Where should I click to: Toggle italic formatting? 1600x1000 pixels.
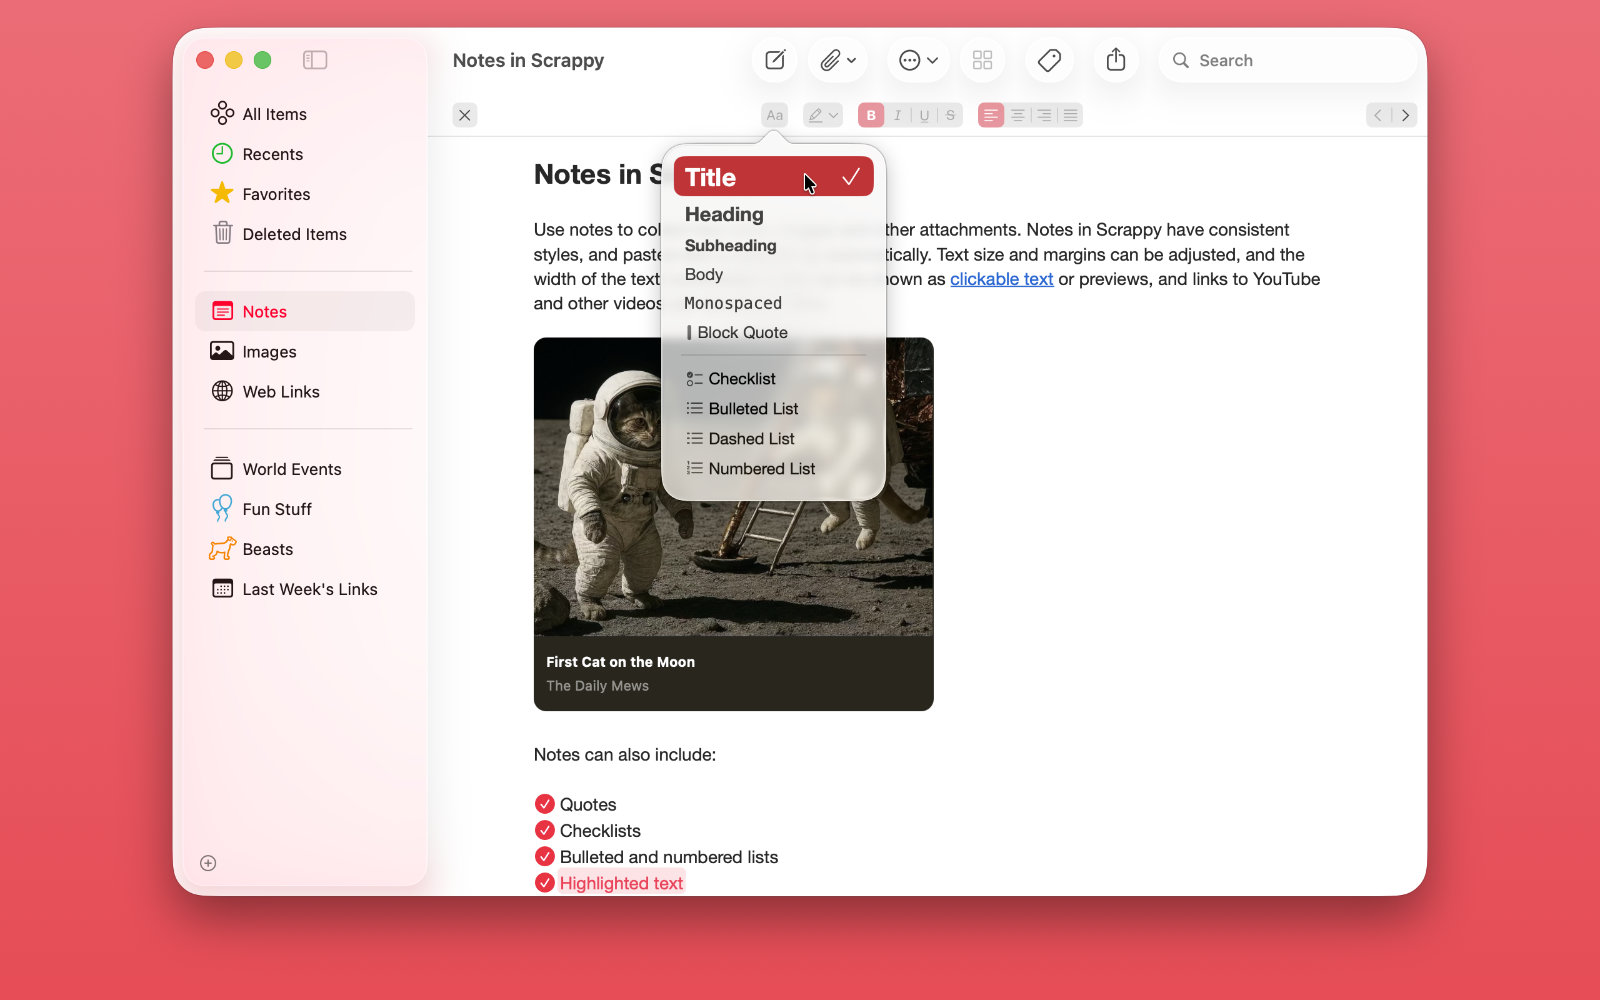click(x=897, y=115)
